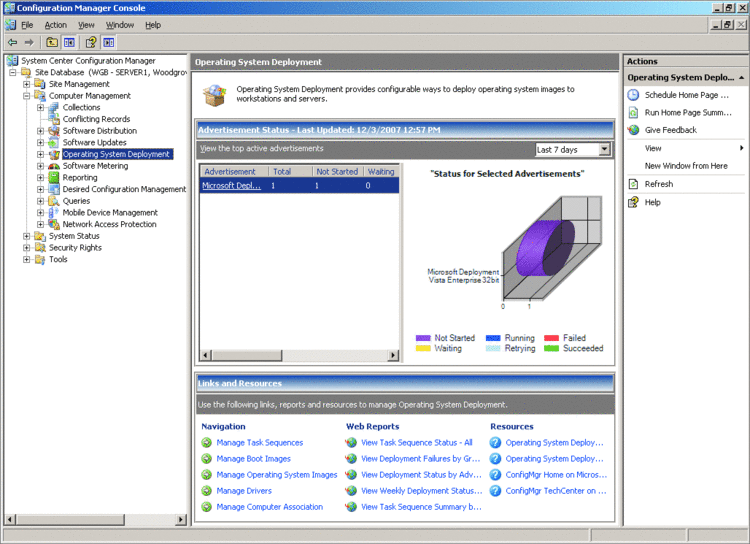
Task: Open the Action menu
Action: click(x=56, y=25)
